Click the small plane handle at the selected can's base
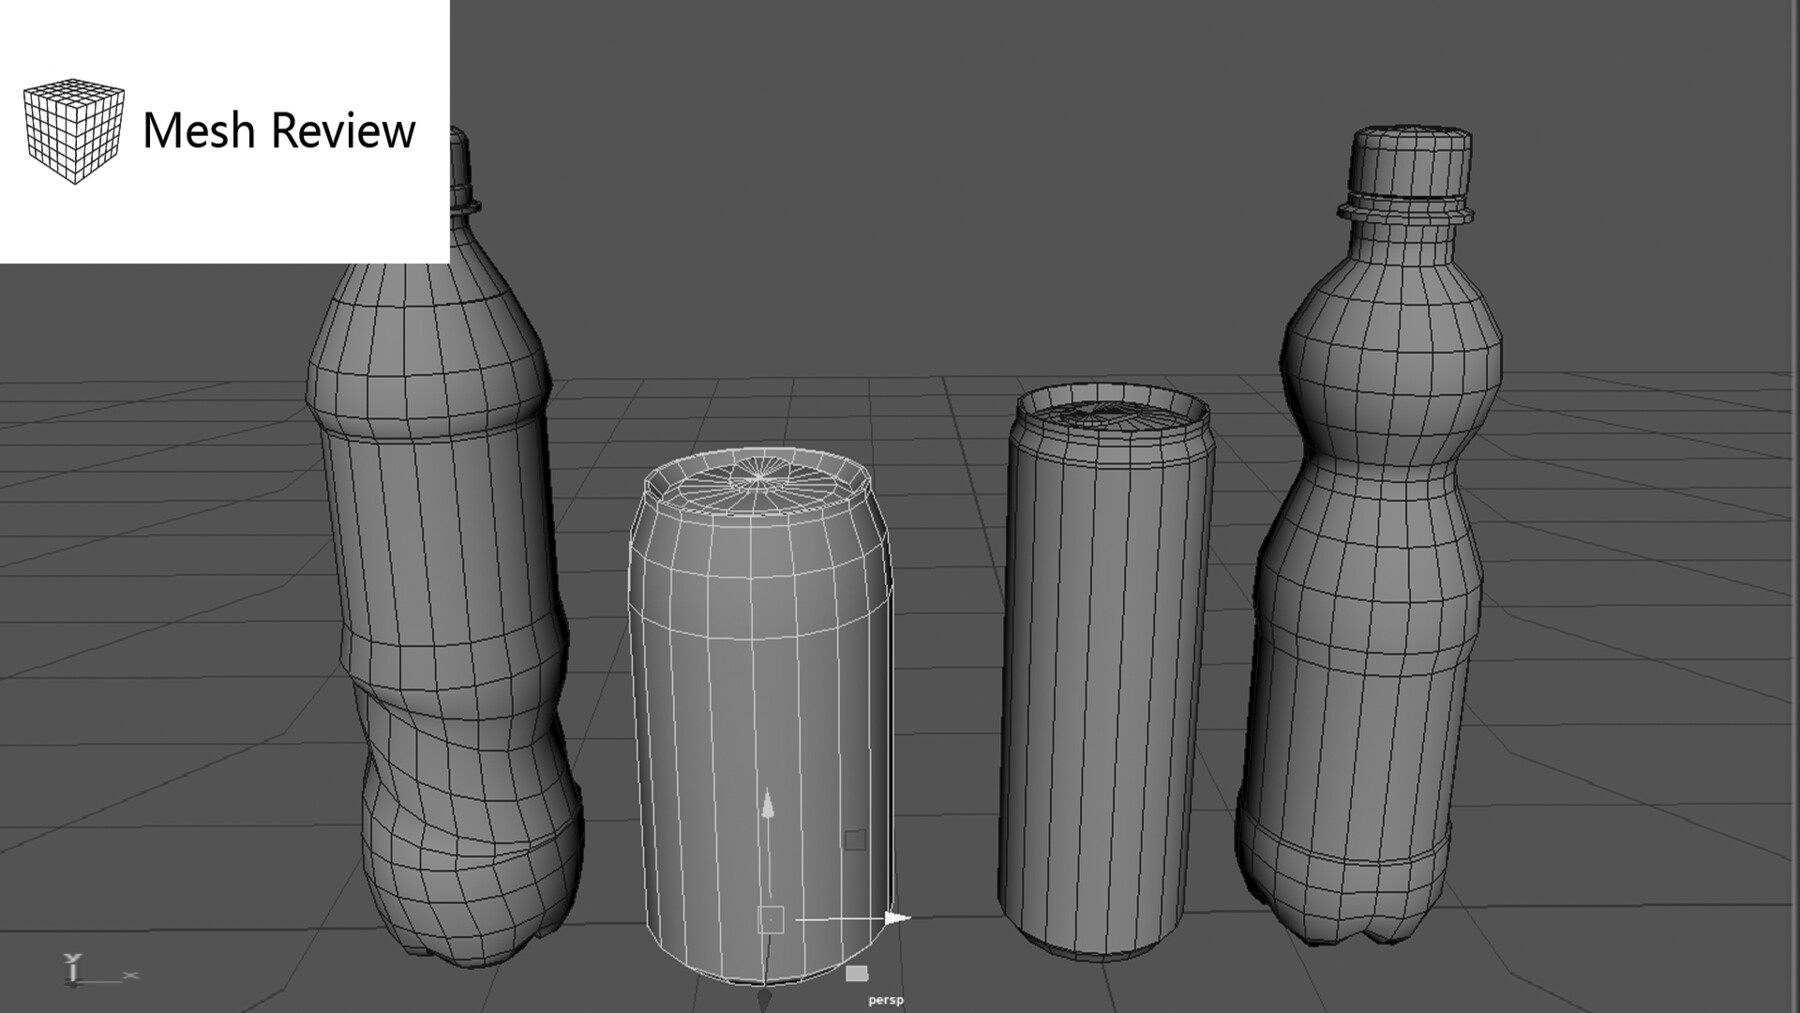This screenshot has height=1013, width=1800. click(x=857, y=973)
